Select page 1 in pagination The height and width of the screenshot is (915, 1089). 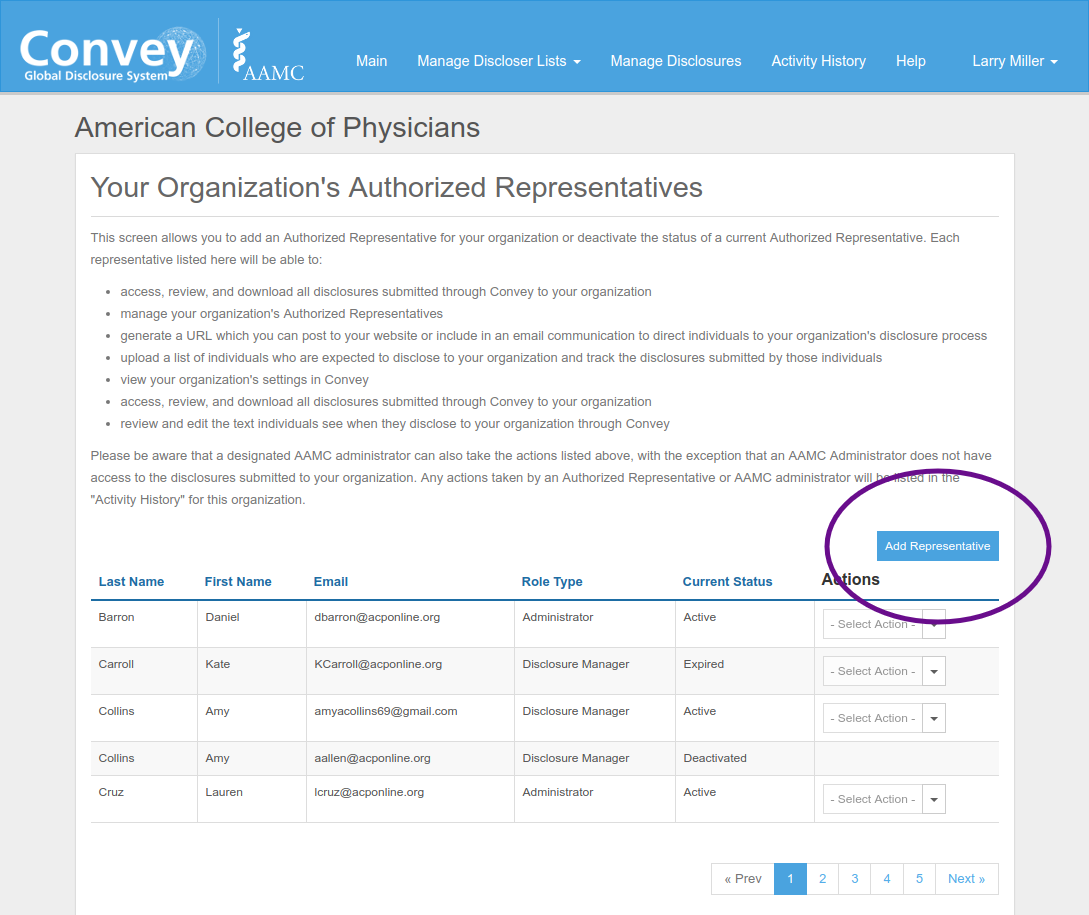click(x=790, y=879)
